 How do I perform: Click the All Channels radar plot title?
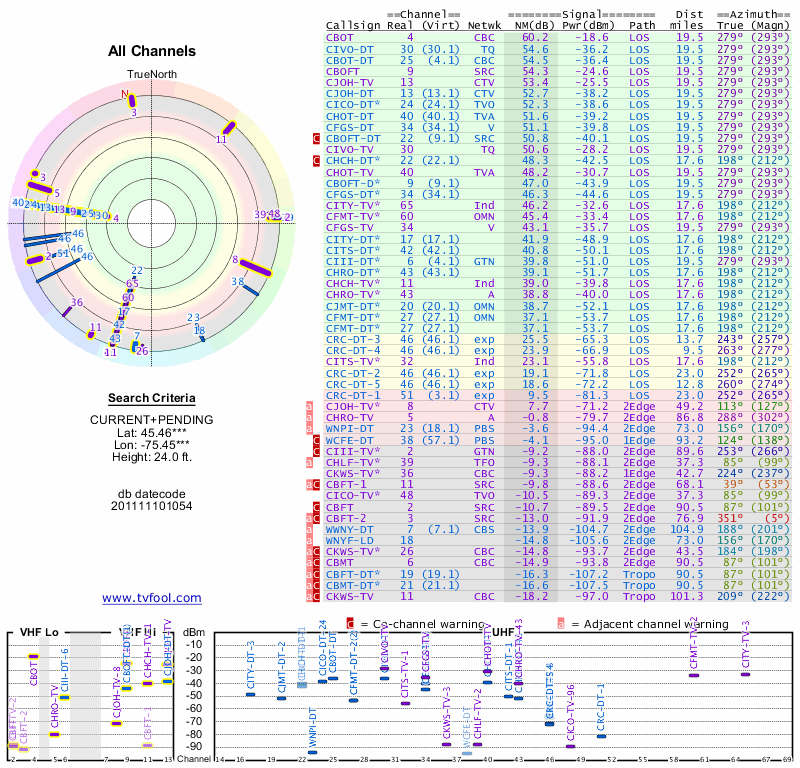(152, 51)
